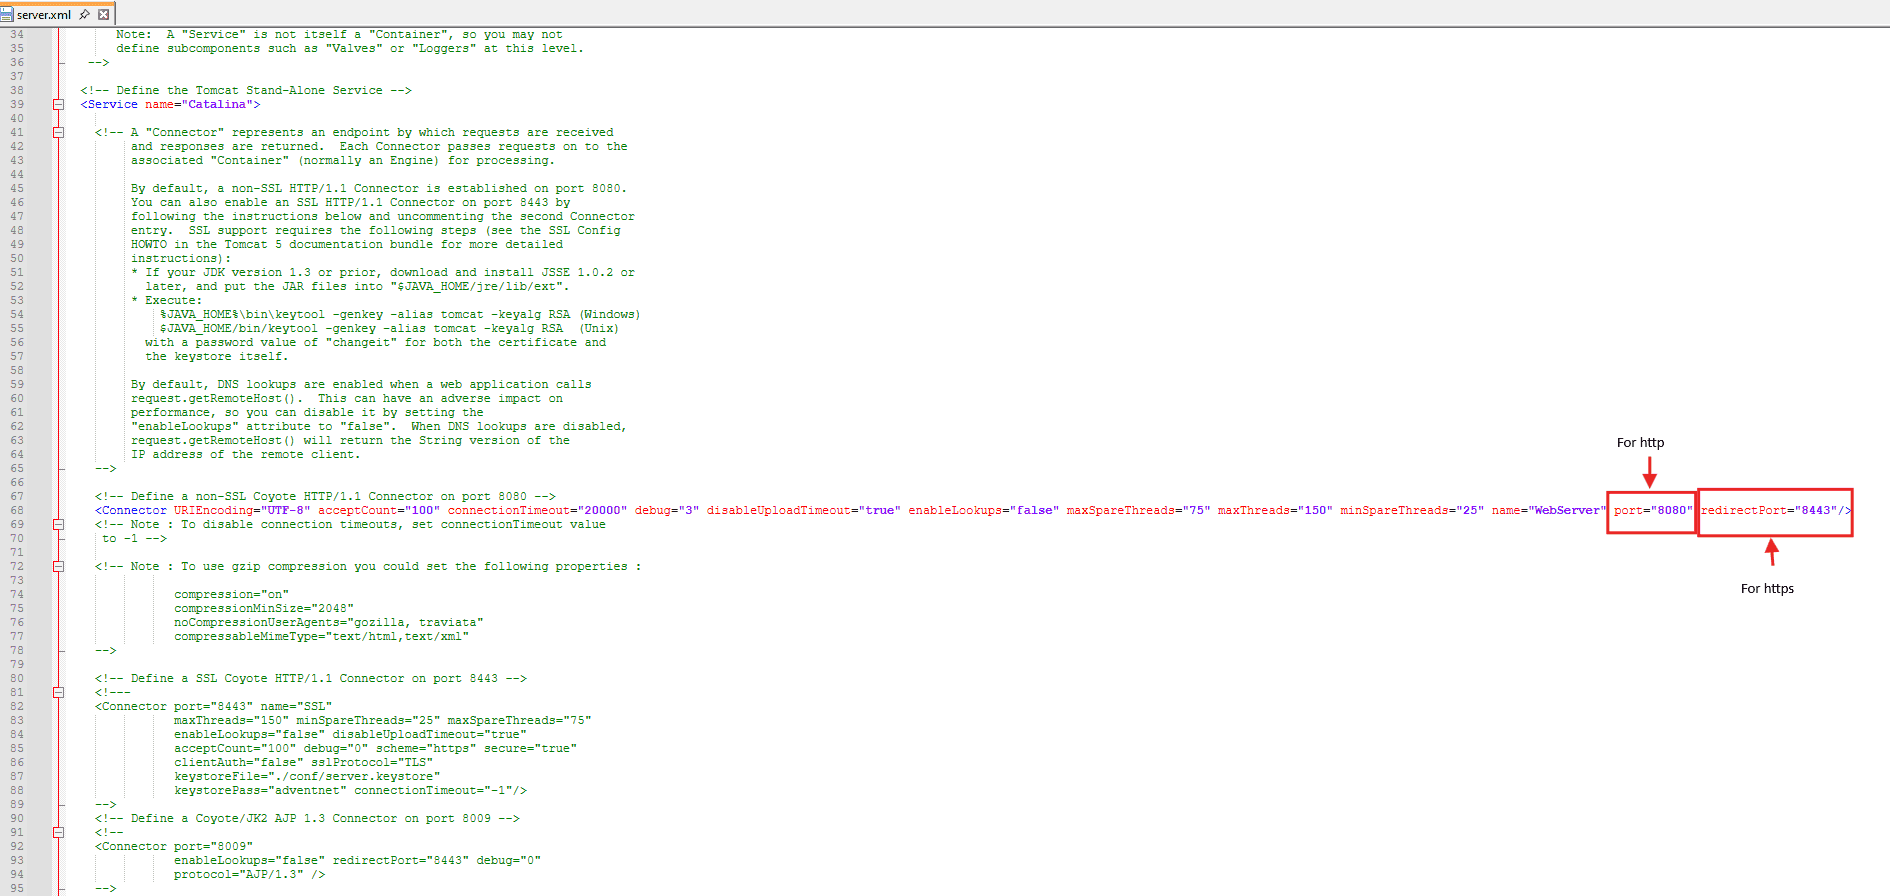Click the save icon on server.xml tab

(7, 15)
